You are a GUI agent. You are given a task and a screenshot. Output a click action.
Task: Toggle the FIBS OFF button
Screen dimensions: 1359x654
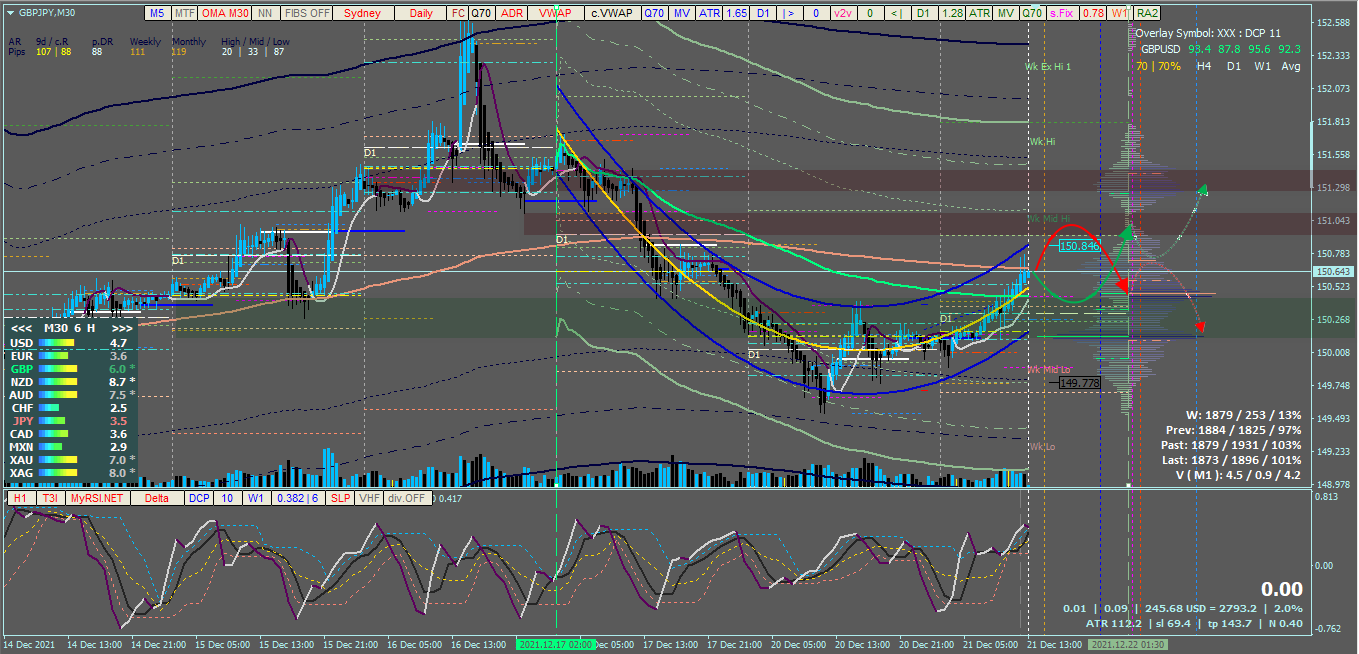pyautogui.click(x=307, y=13)
